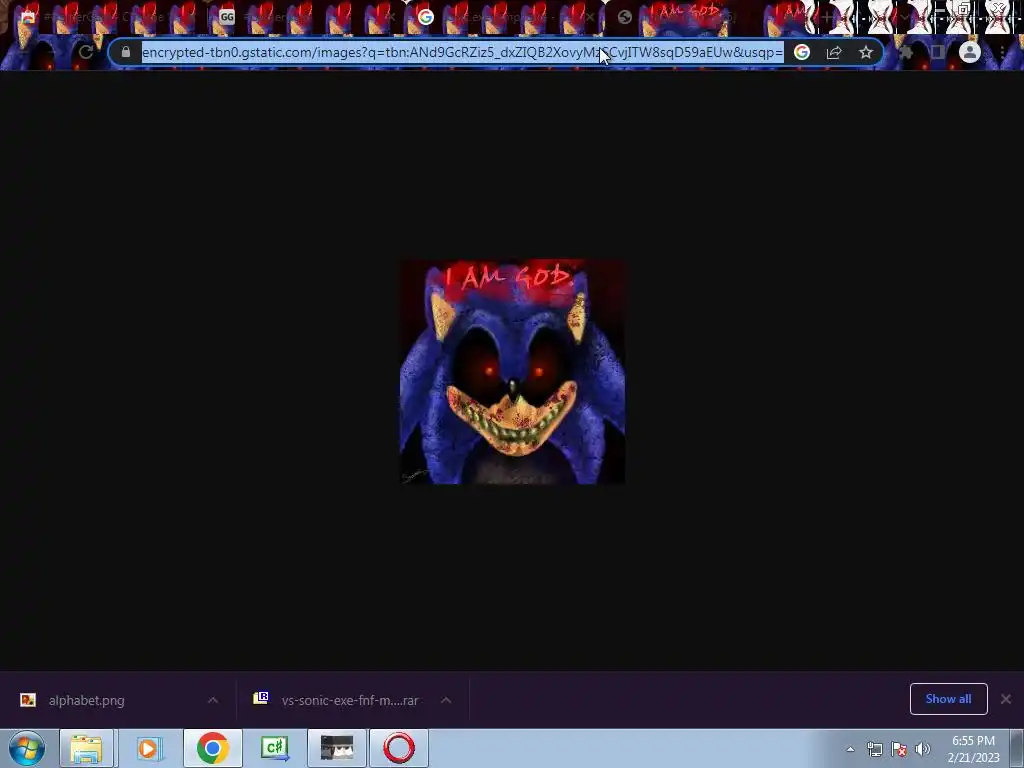Select the URL address bar
Screen dimensions: 1024x768
462,52
